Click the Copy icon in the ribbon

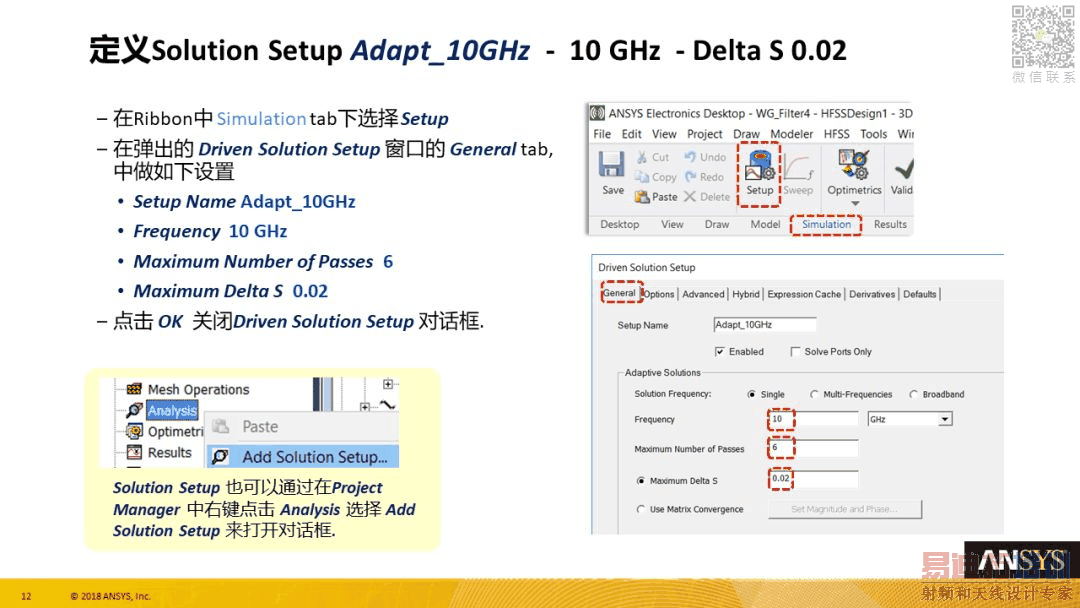[642, 177]
